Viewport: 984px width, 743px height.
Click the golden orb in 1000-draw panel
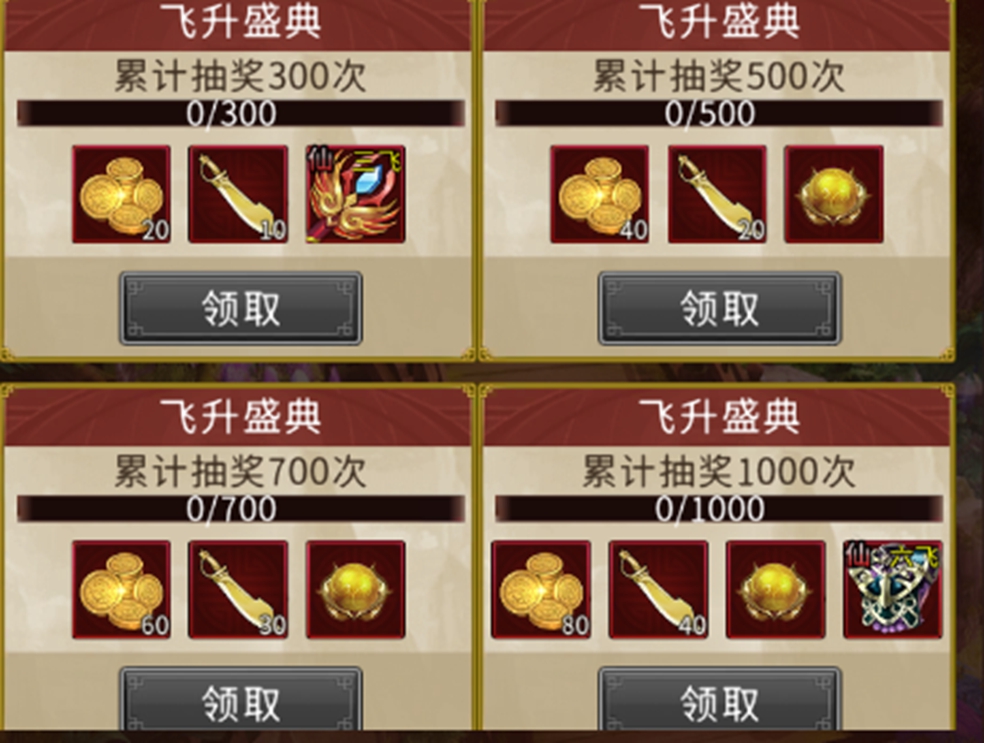[x=776, y=590]
